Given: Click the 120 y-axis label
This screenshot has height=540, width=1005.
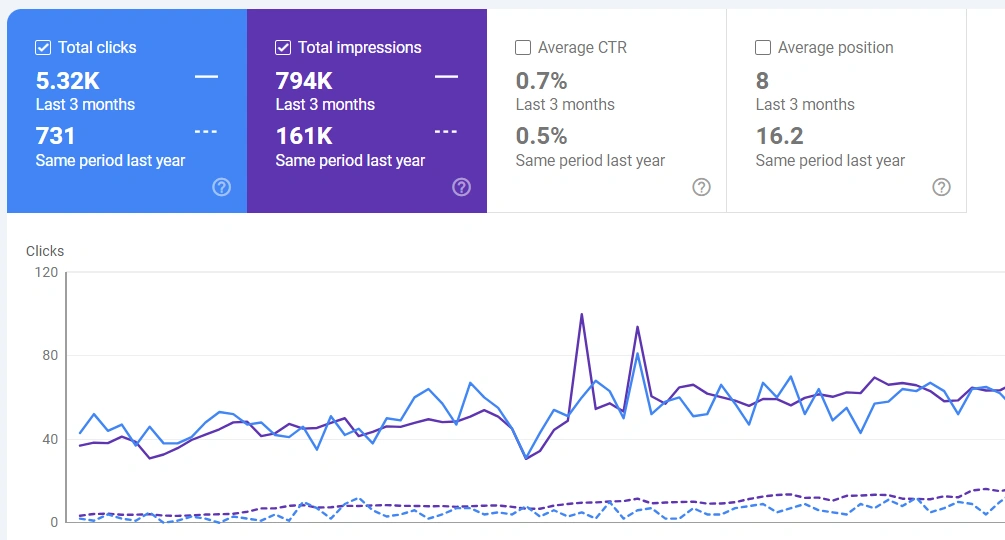Looking at the screenshot, I should pos(45,272).
